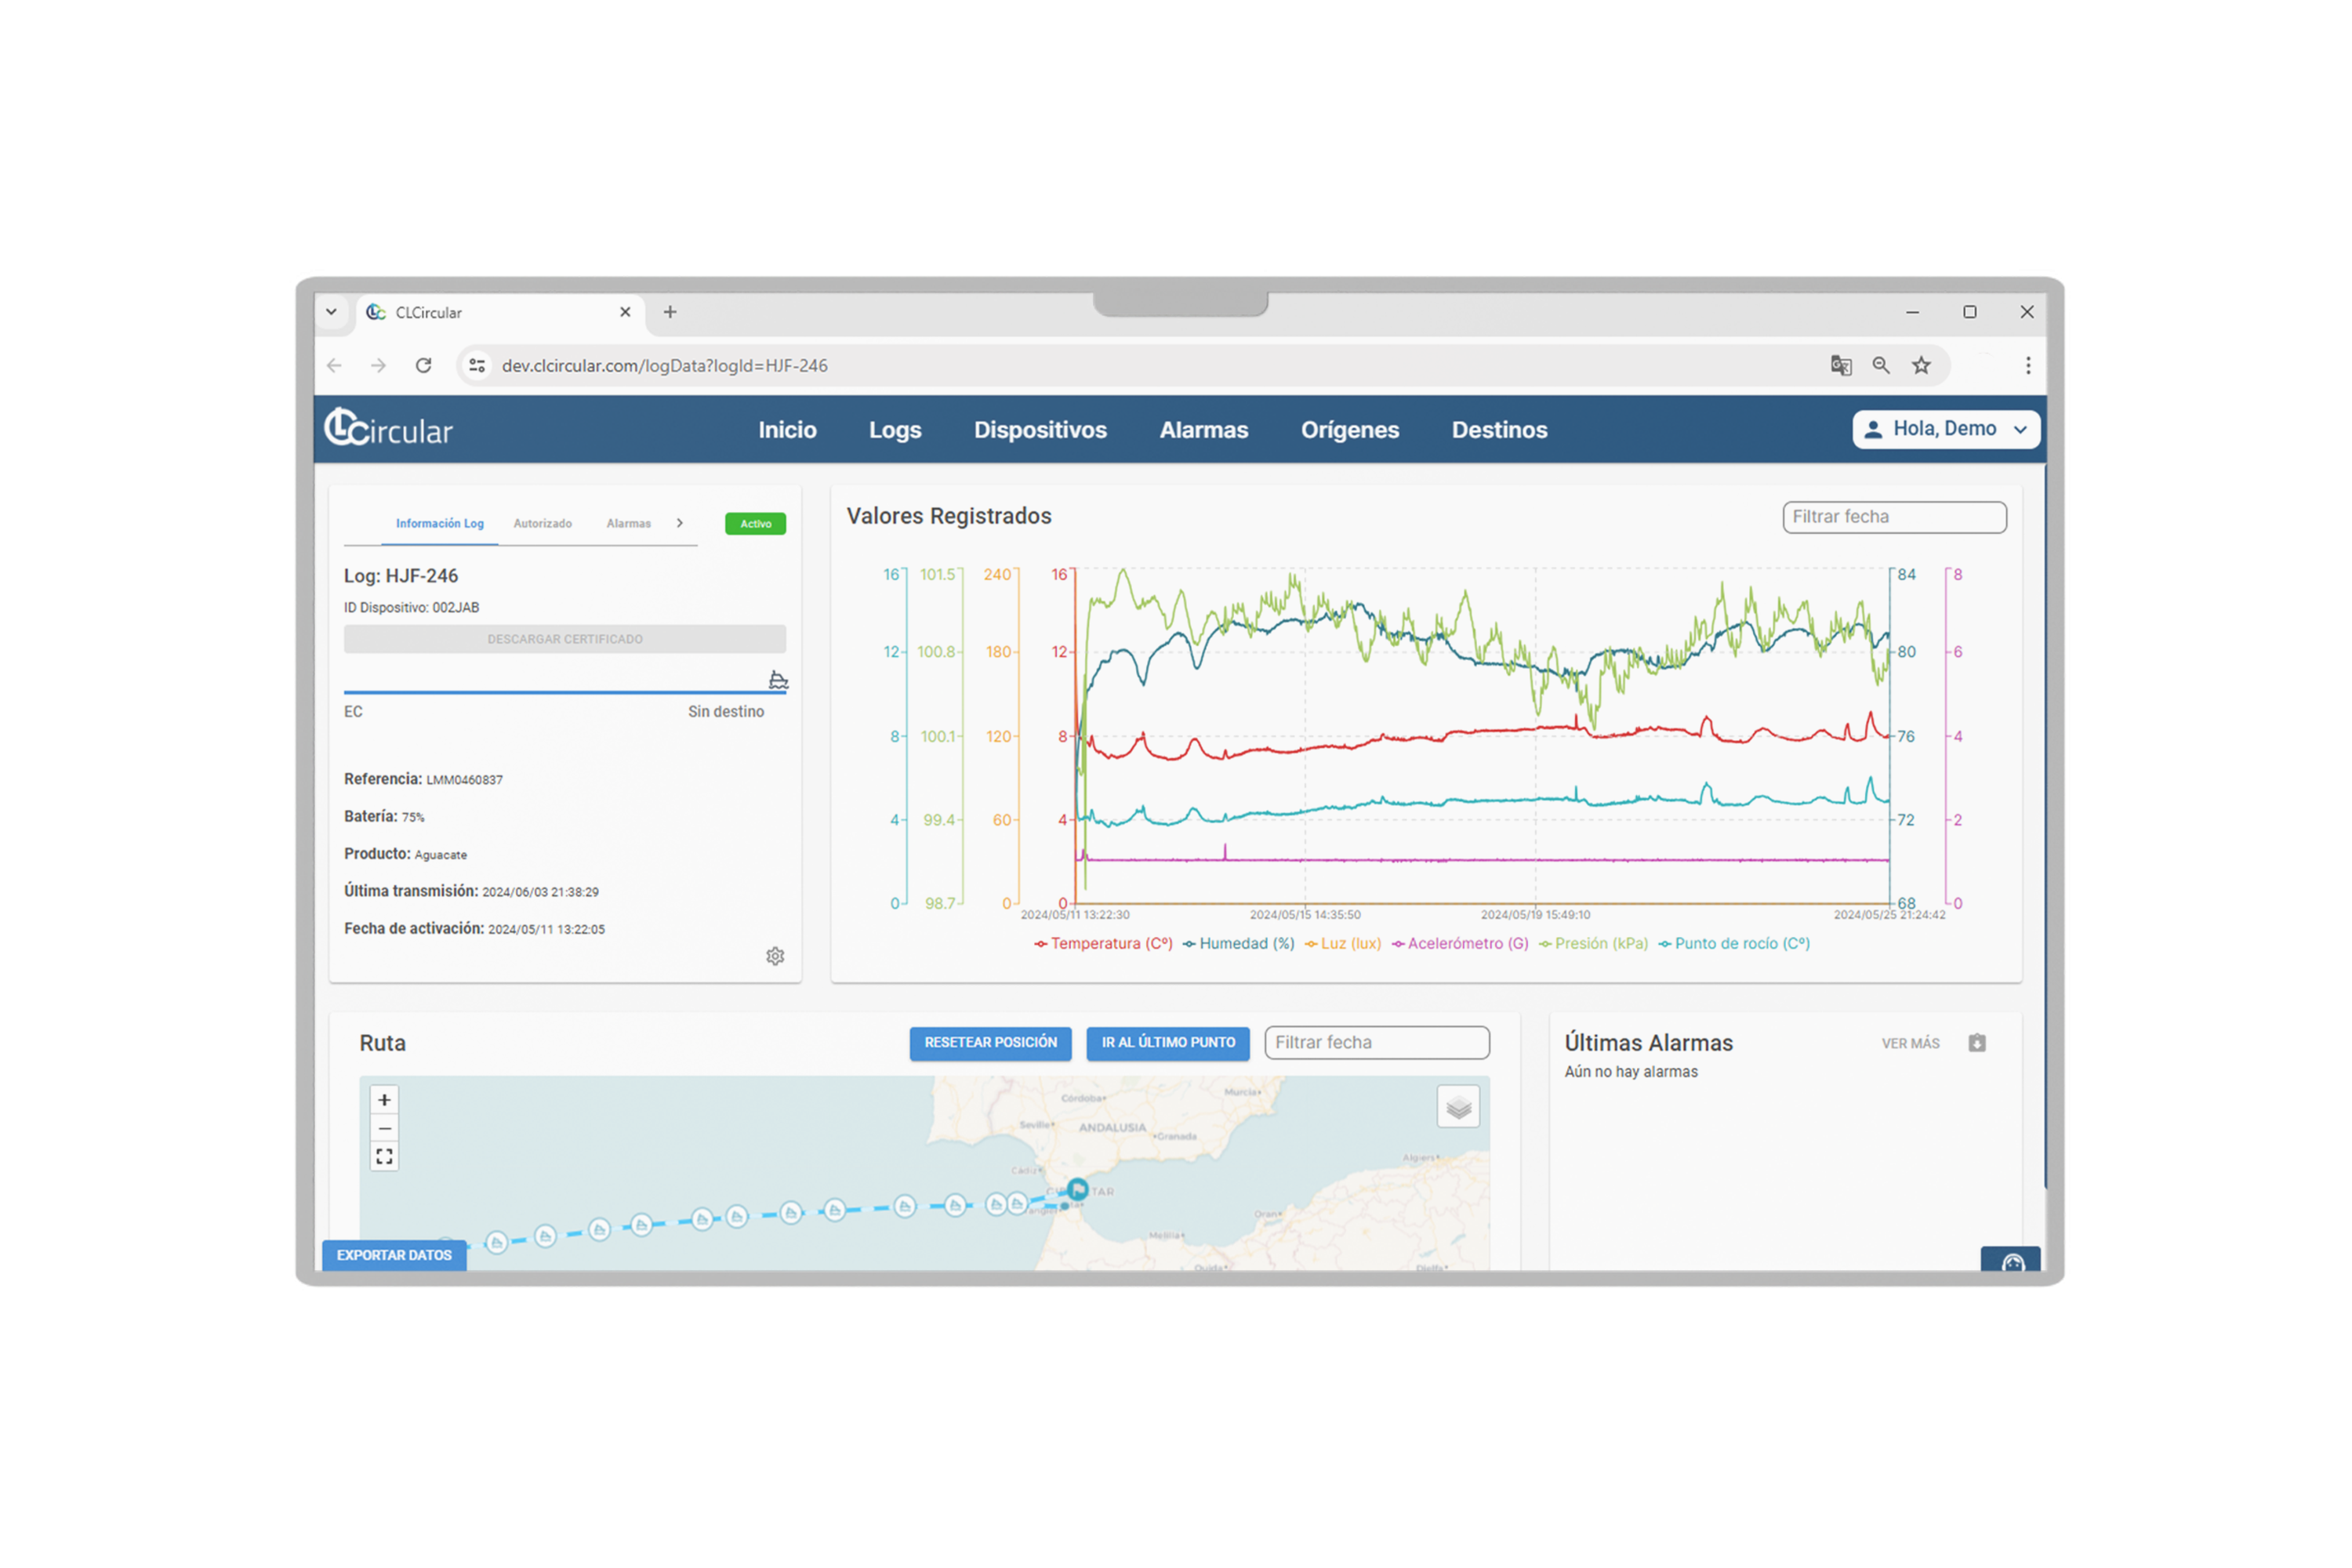2352x1568 pixels.
Task: Zoom out on the route map
Action: point(384,1128)
